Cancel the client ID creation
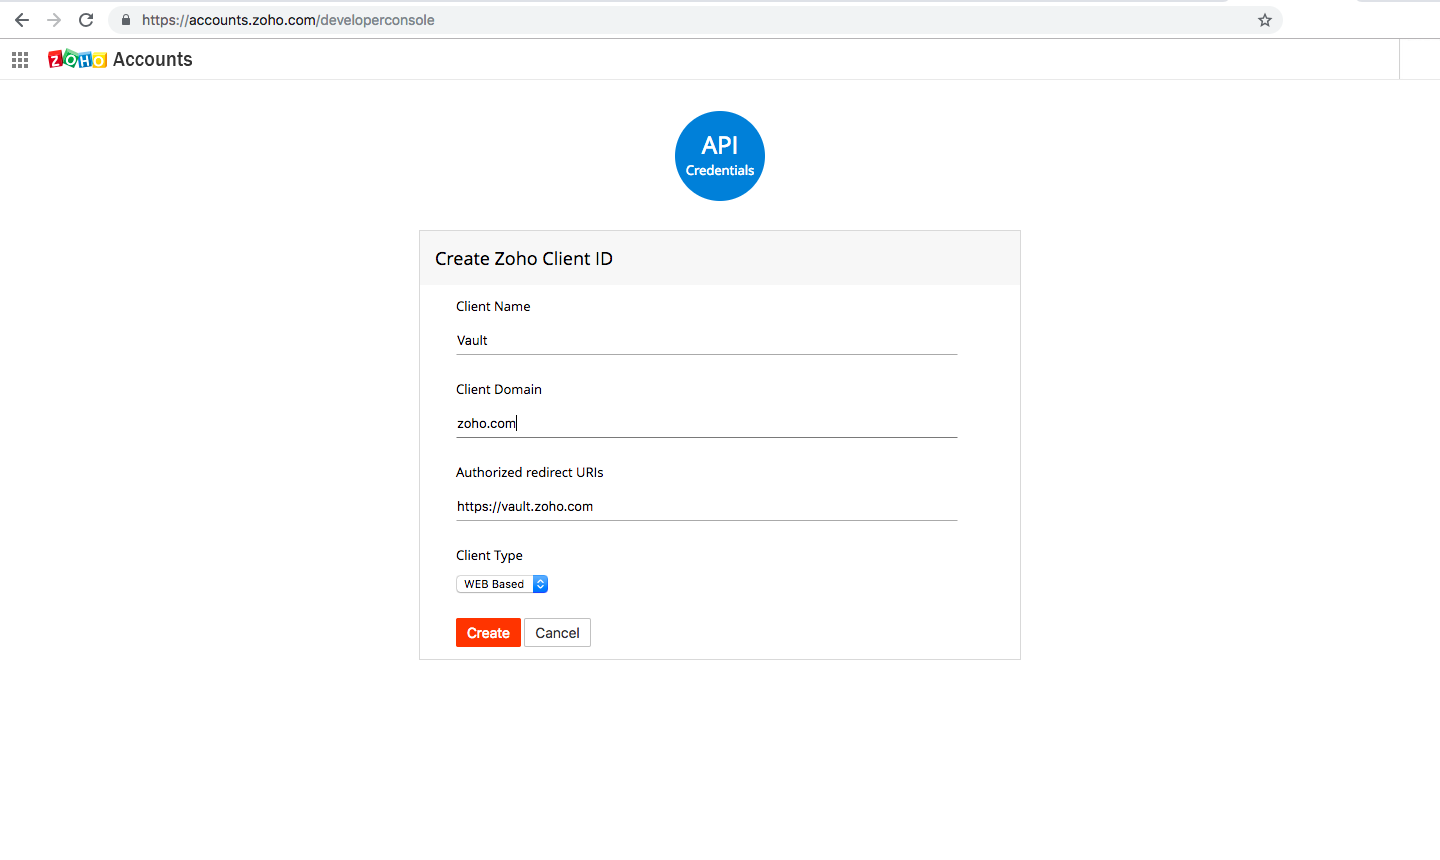Image resolution: width=1440 pixels, height=860 pixels. pyautogui.click(x=557, y=633)
